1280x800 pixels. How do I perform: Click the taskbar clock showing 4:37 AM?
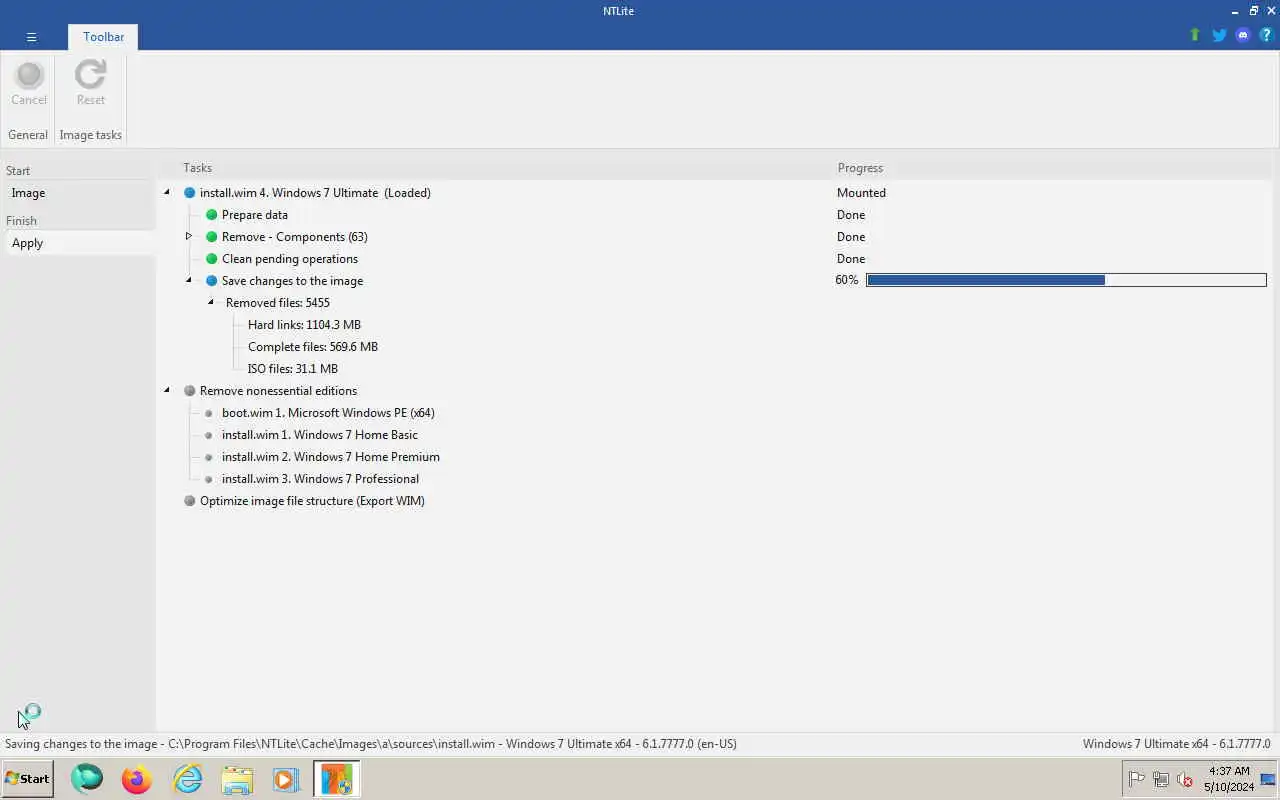coord(1229,779)
